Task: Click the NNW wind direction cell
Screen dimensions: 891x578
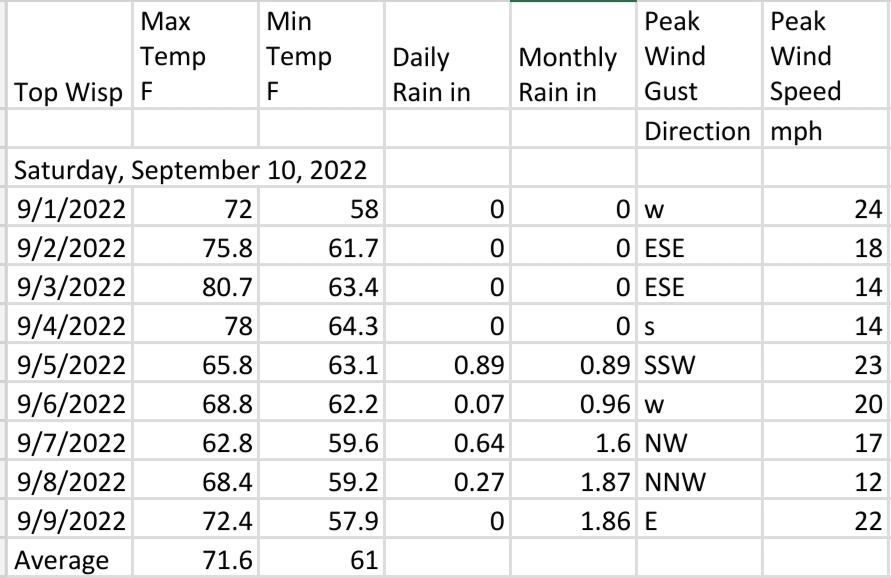Action: click(700, 481)
